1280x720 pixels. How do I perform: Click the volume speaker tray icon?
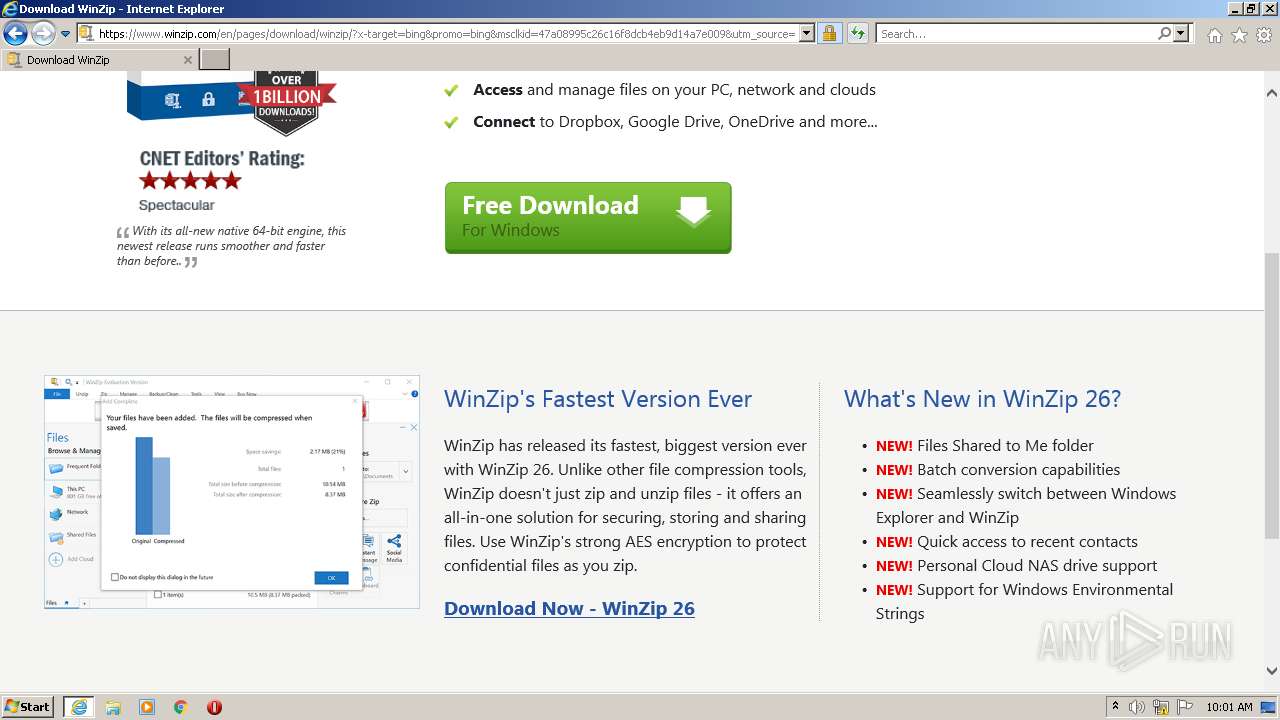1137,707
